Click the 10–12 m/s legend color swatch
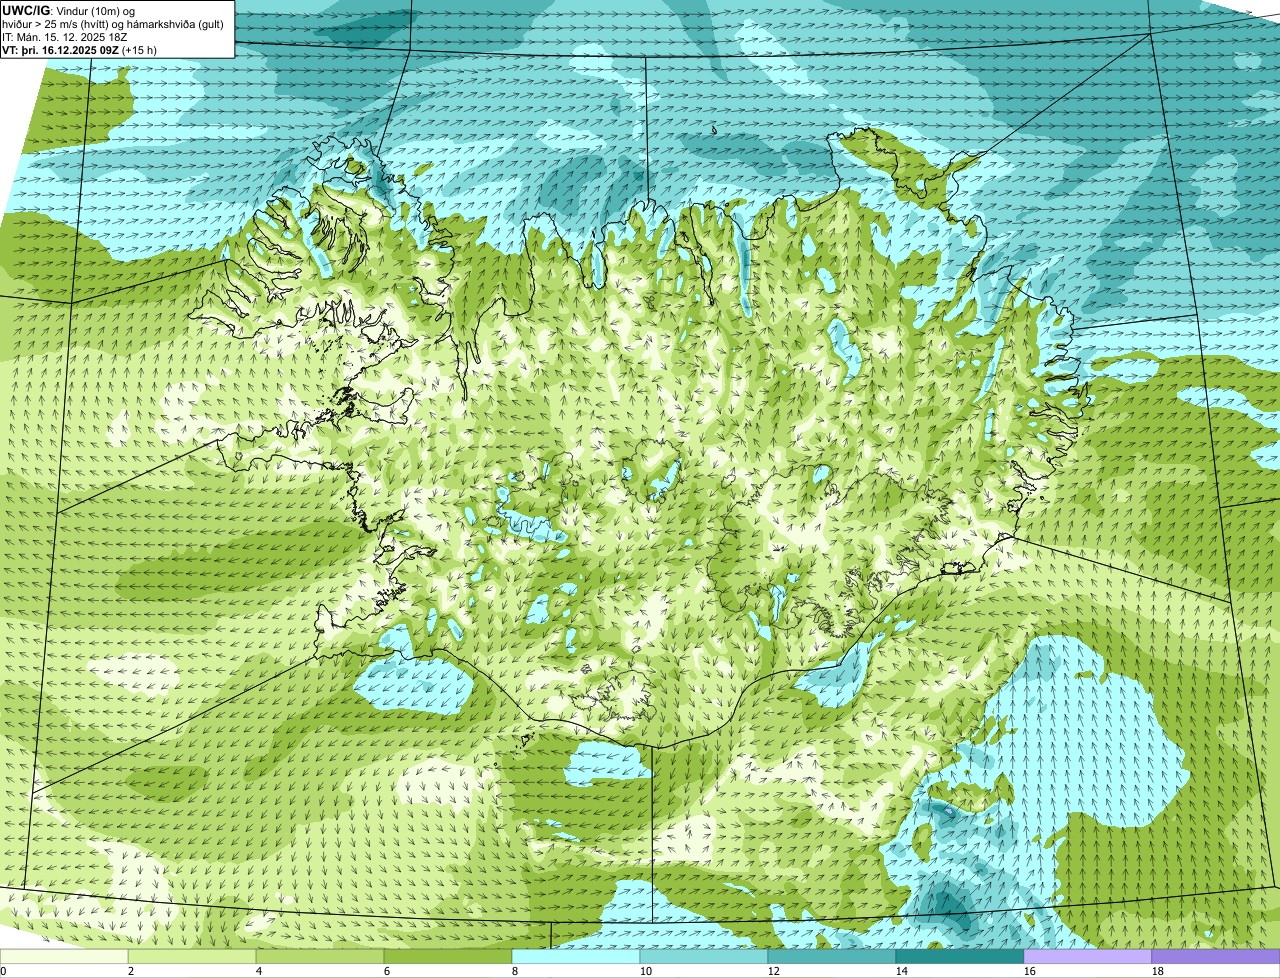 coord(705,956)
